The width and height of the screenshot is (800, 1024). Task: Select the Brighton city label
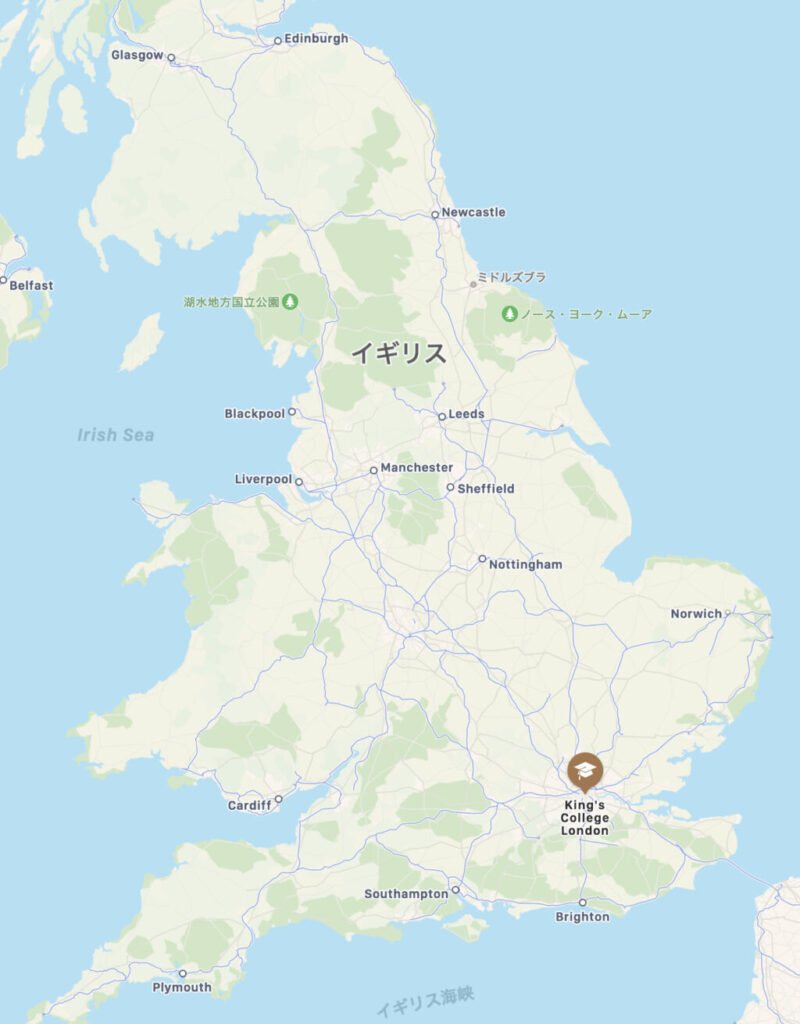click(583, 917)
